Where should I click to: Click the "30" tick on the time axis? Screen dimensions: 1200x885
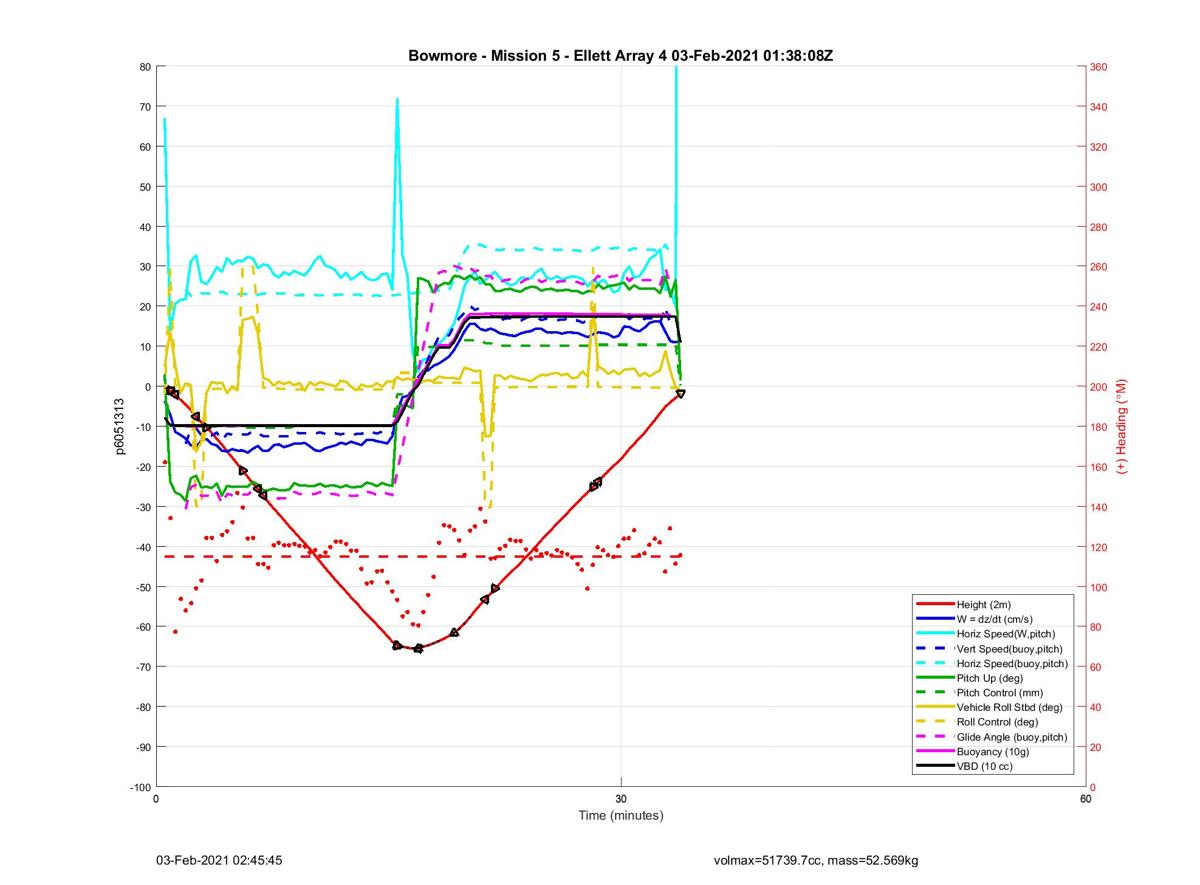click(x=621, y=799)
